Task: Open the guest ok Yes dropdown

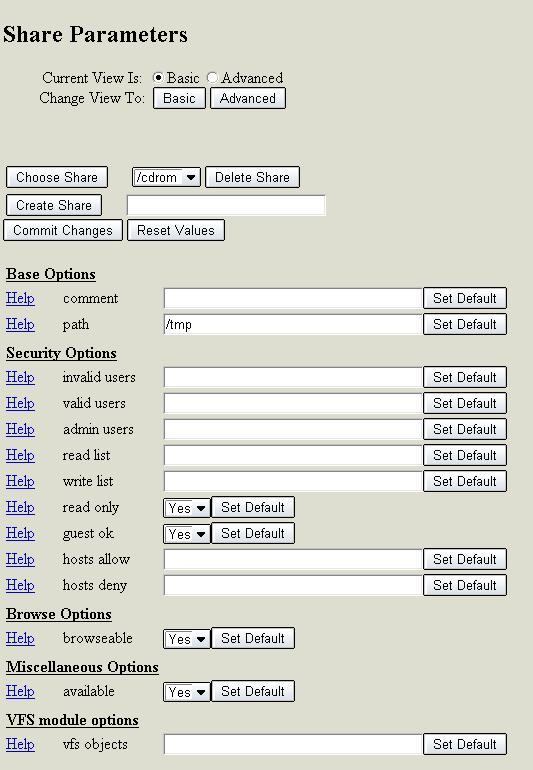Action: point(187,534)
